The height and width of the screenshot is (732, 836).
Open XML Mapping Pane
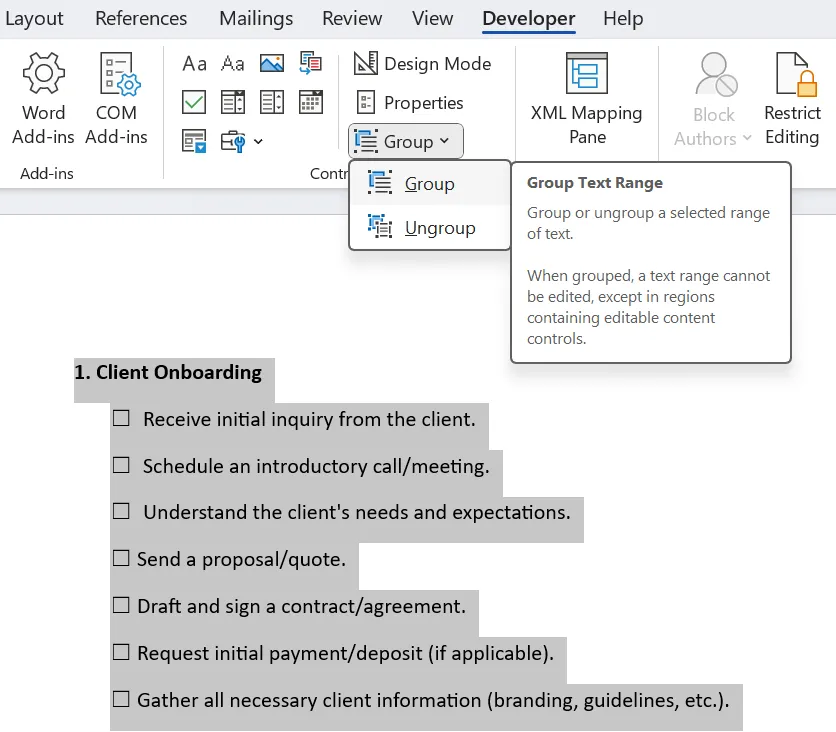point(586,99)
